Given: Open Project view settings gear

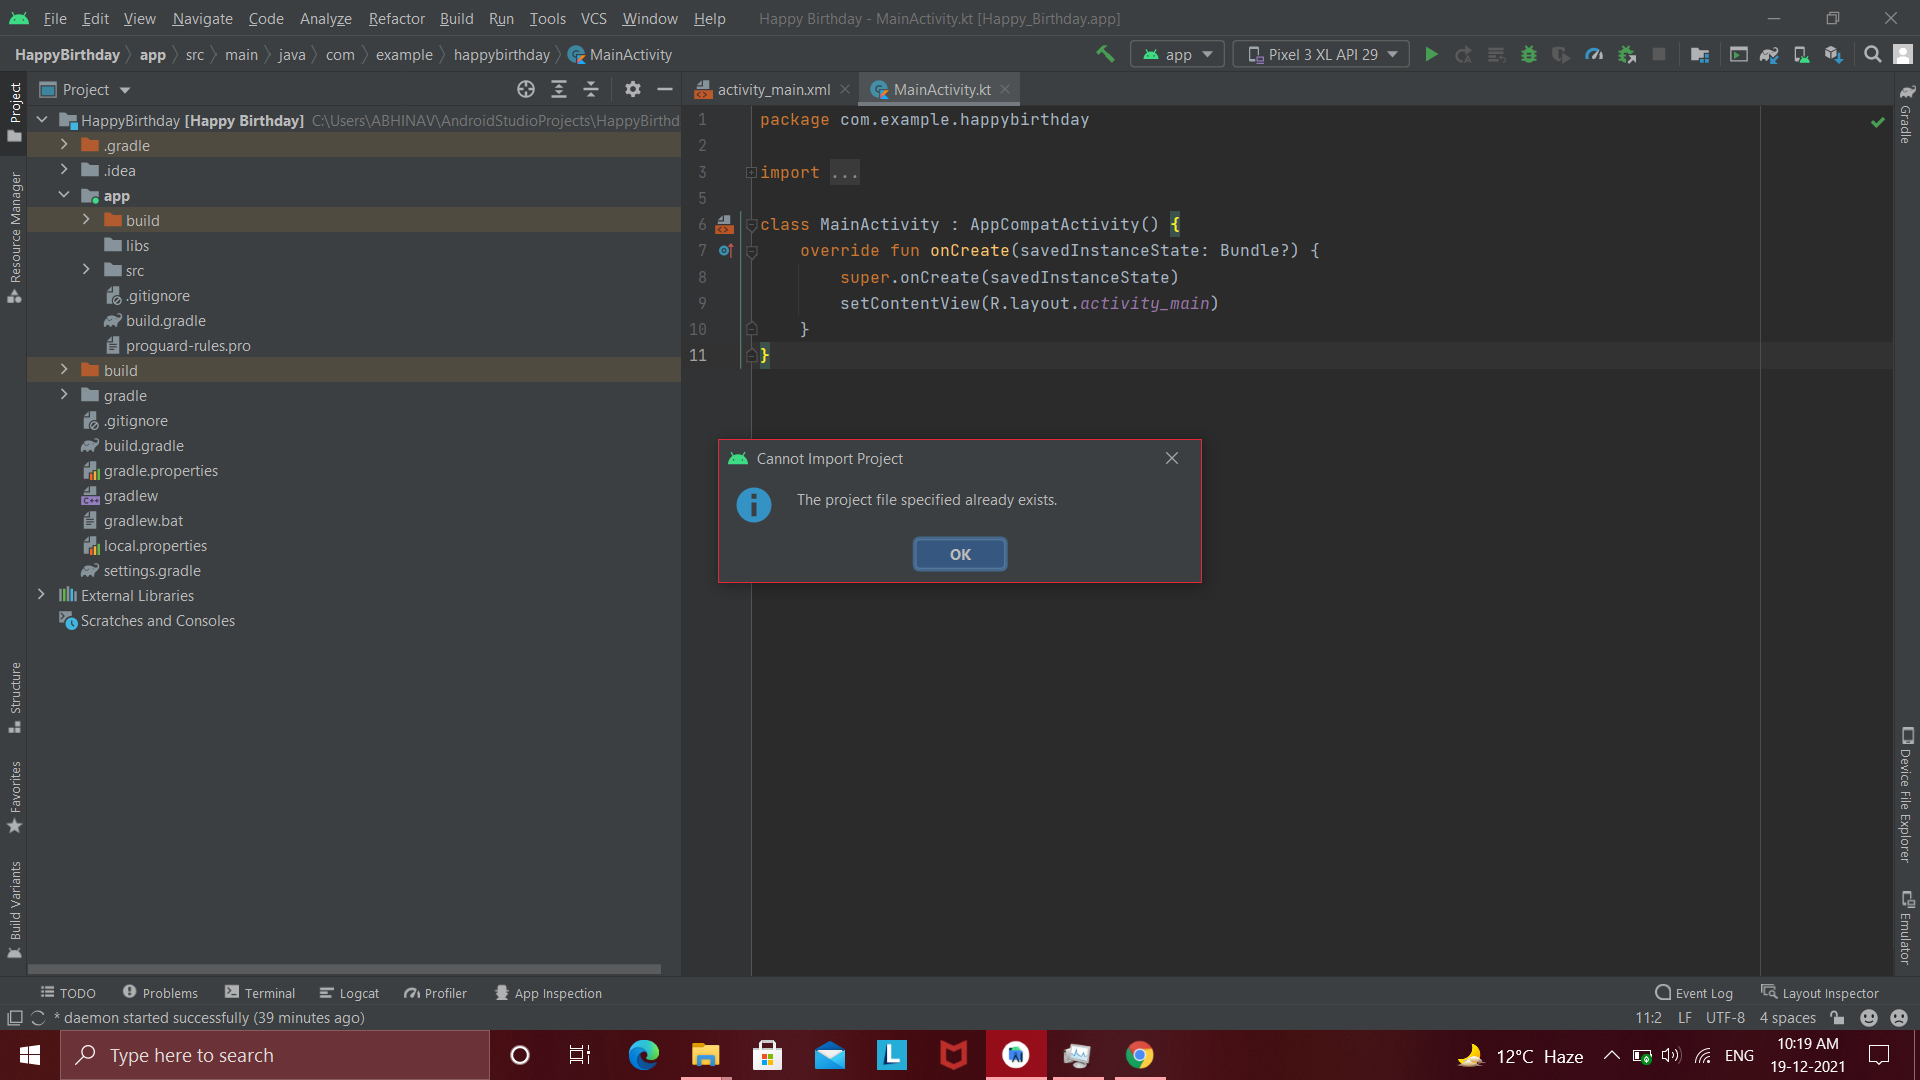Looking at the screenshot, I should [632, 89].
